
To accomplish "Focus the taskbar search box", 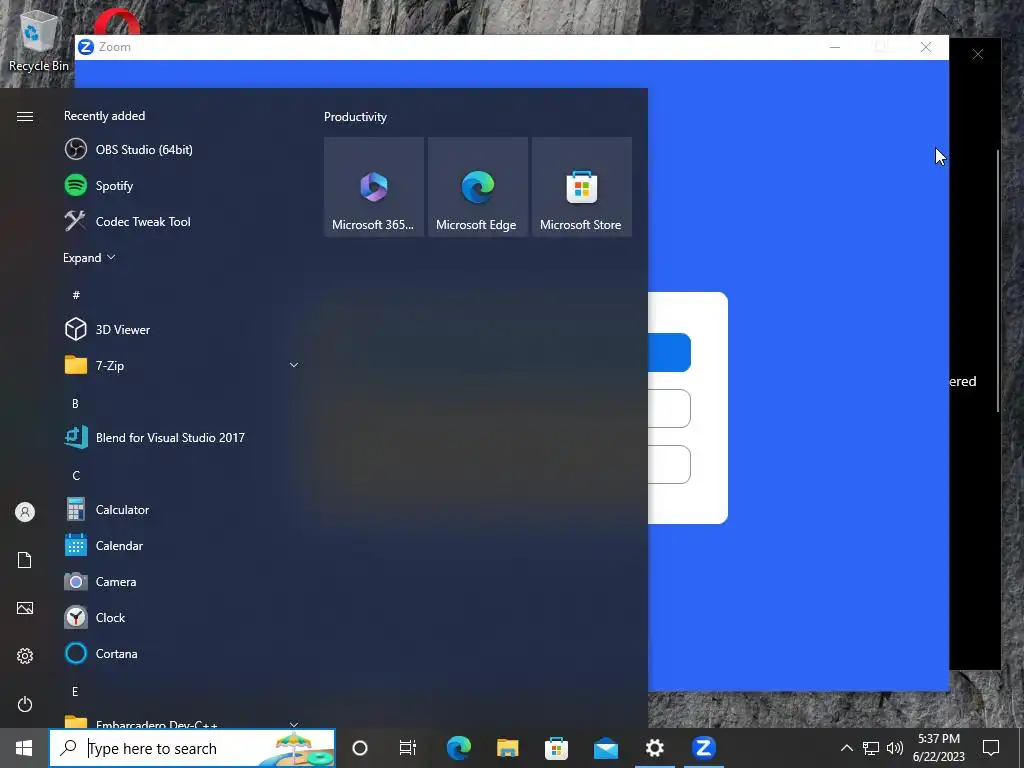I will (x=192, y=748).
